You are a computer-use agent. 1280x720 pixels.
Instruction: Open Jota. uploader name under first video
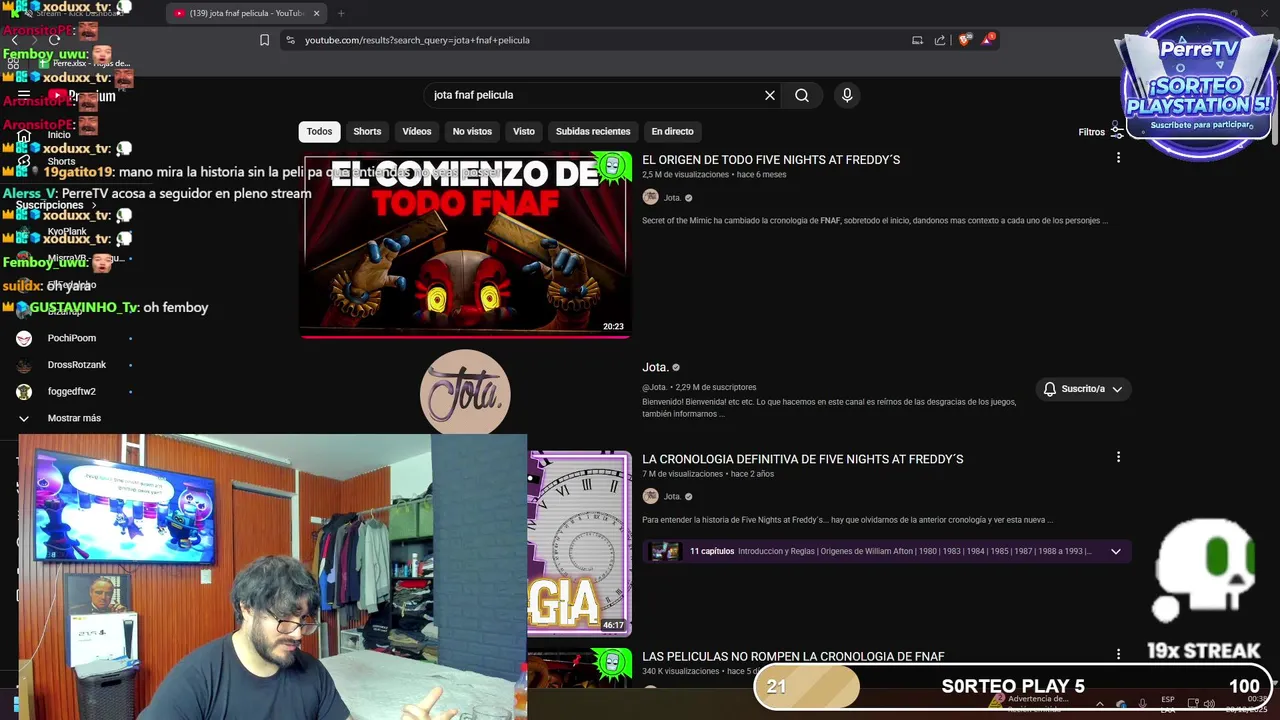pos(672,198)
